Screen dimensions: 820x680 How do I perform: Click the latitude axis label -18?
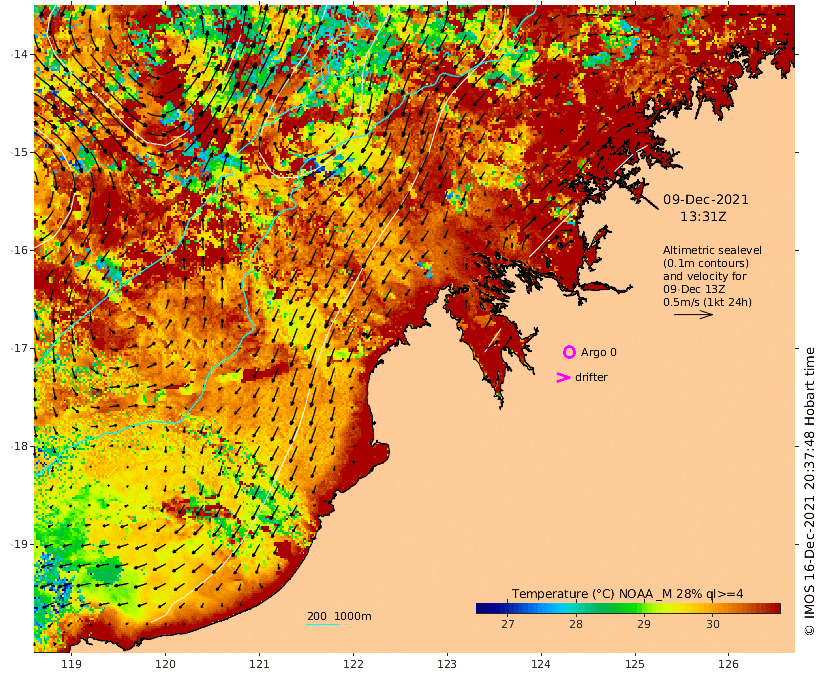tap(19, 446)
